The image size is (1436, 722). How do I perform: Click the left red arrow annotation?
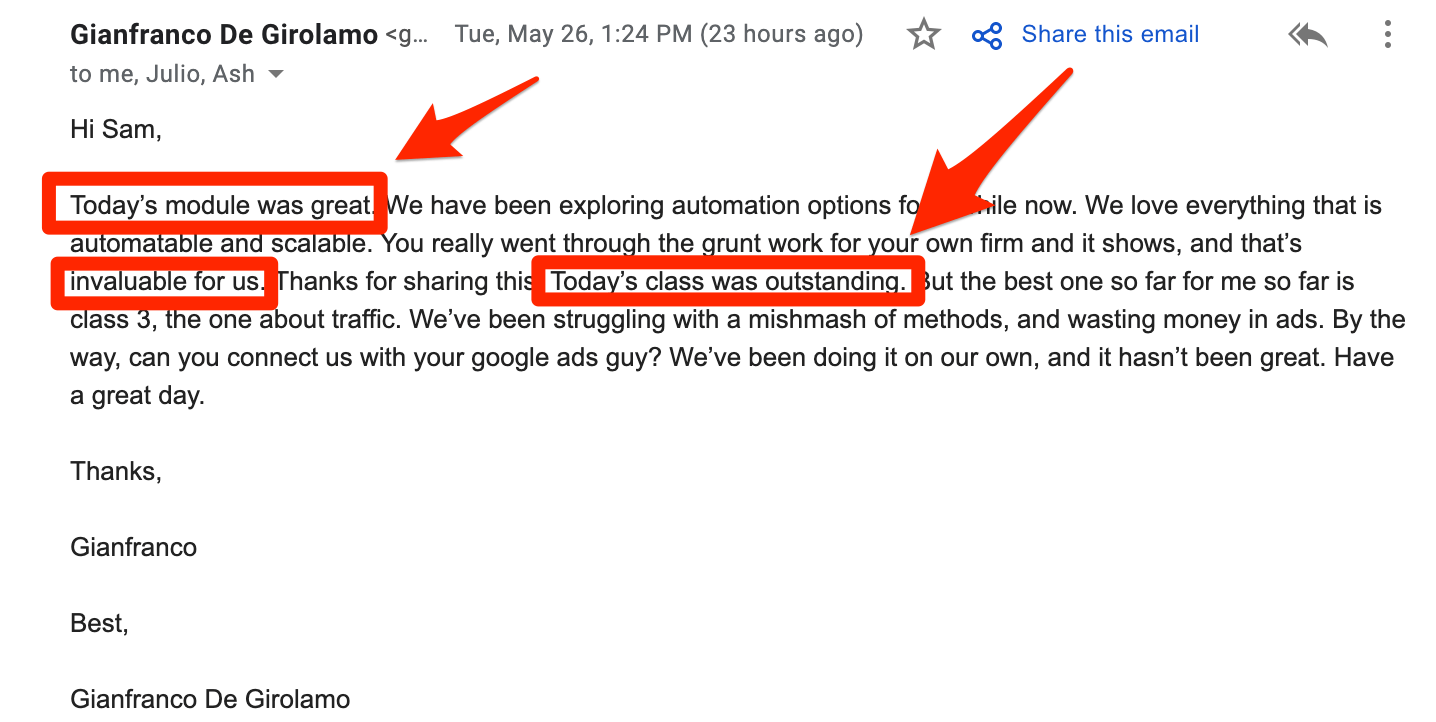point(468,119)
